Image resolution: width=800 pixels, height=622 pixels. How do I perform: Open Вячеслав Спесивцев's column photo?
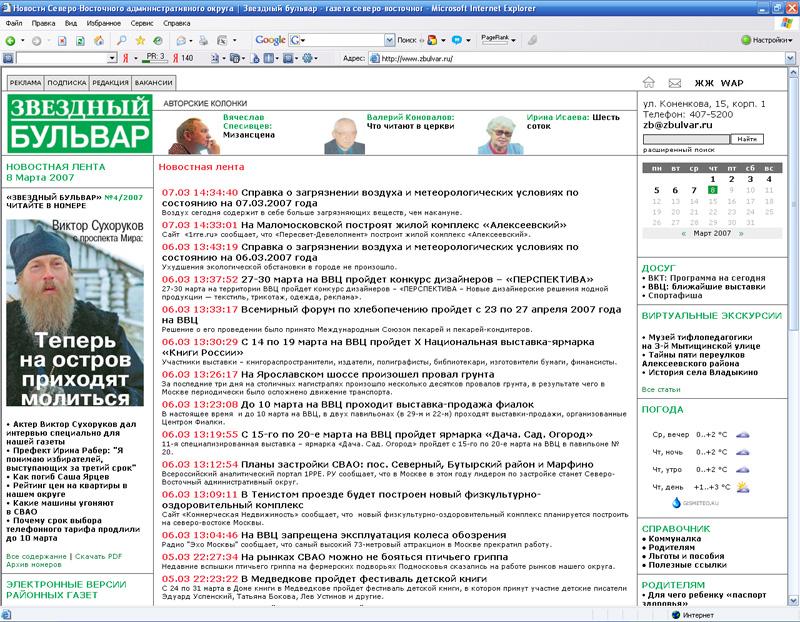(x=193, y=135)
